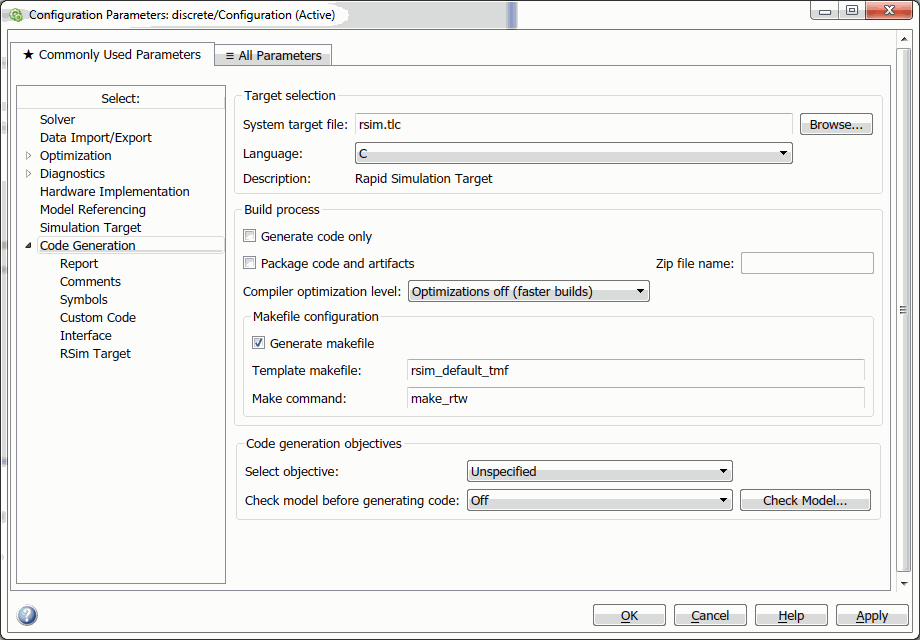Click the gear icon in title bar
The height and width of the screenshot is (640, 920).
click(x=16, y=15)
